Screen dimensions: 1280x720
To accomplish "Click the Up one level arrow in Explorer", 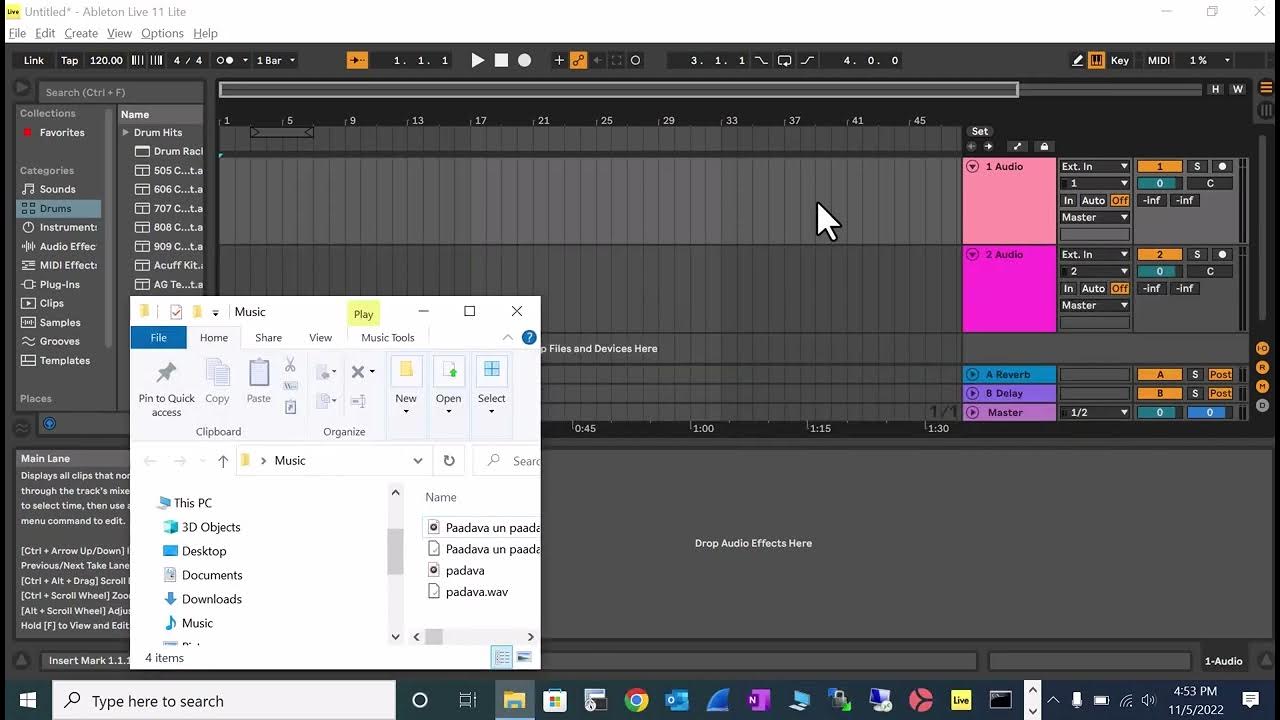I will click(223, 461).
